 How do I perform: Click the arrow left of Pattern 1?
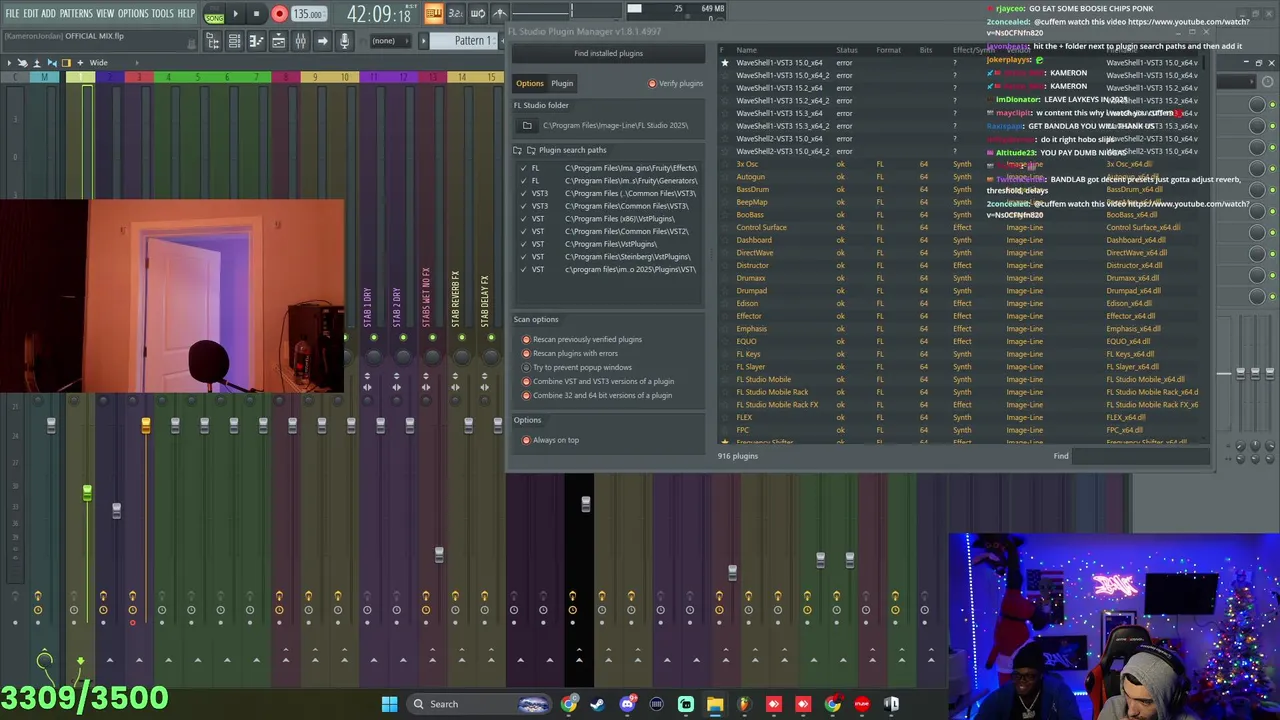pos(423,41)
